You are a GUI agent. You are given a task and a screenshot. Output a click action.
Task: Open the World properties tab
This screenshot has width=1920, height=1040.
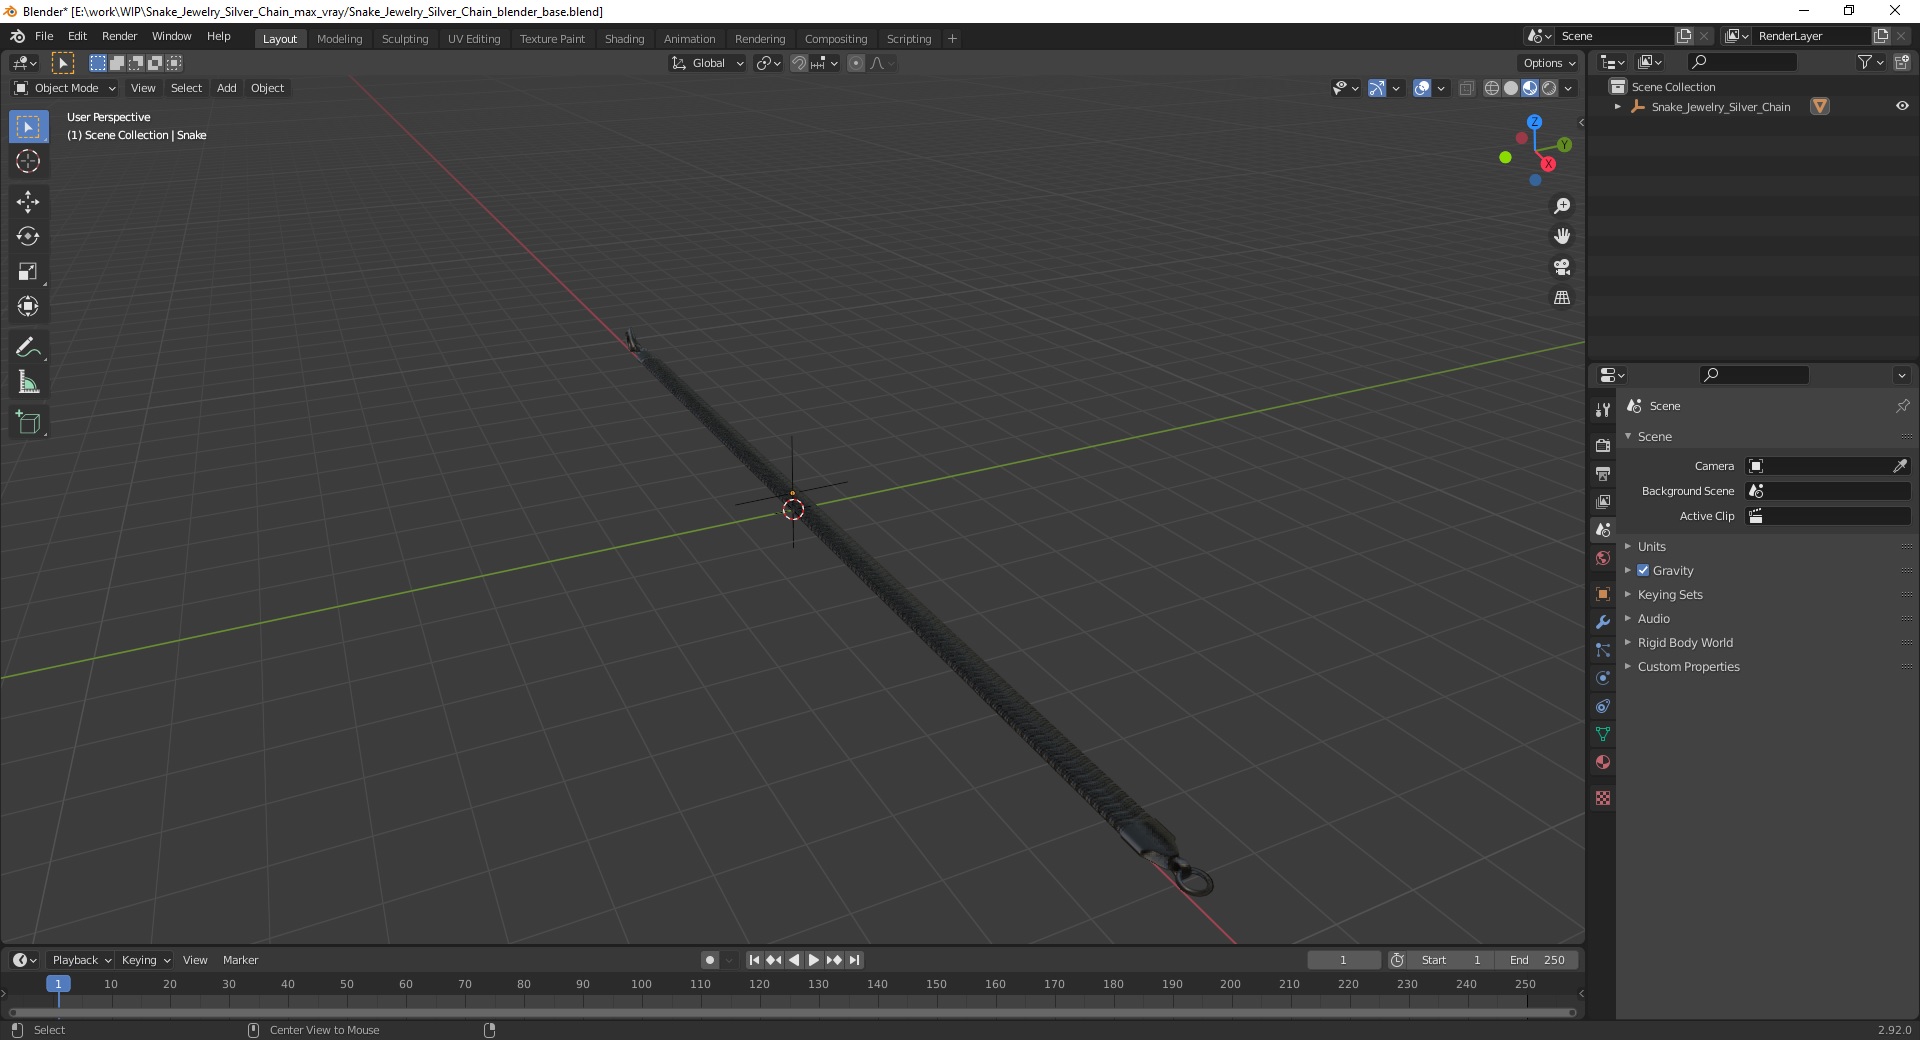(x=1603, y=558)
